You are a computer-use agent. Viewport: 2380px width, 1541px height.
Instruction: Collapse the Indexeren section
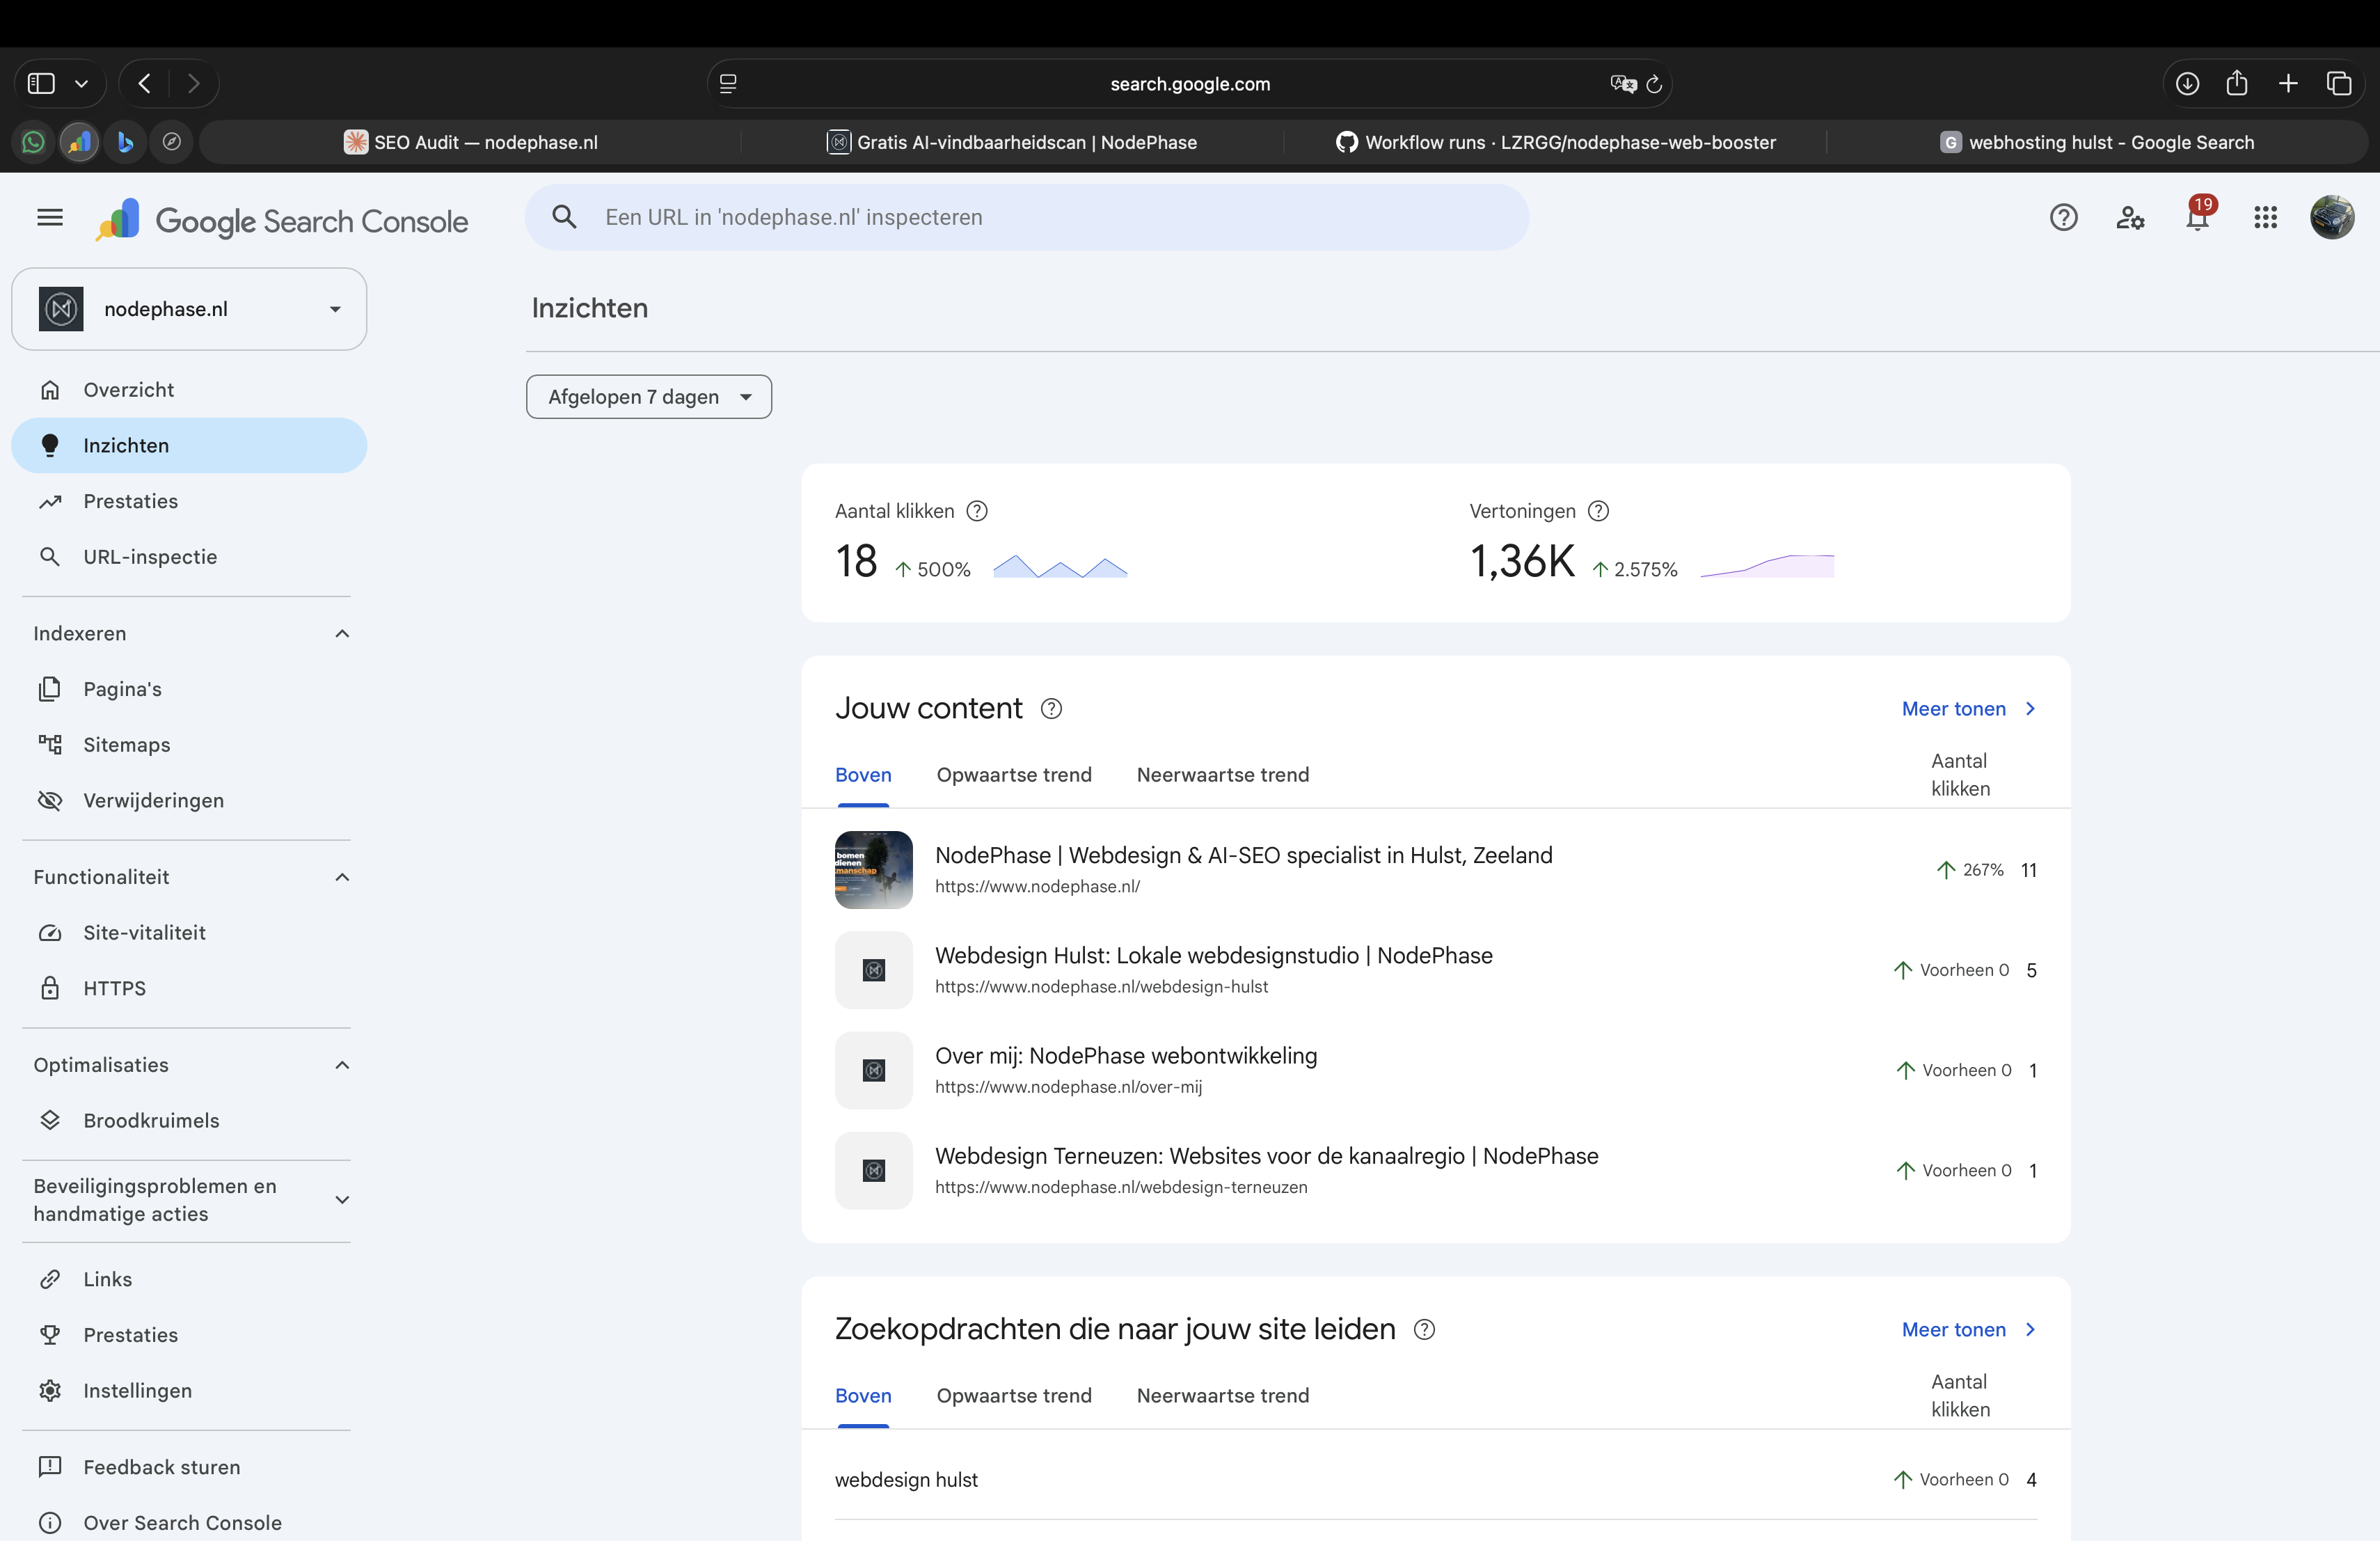[x=342, y=633]
